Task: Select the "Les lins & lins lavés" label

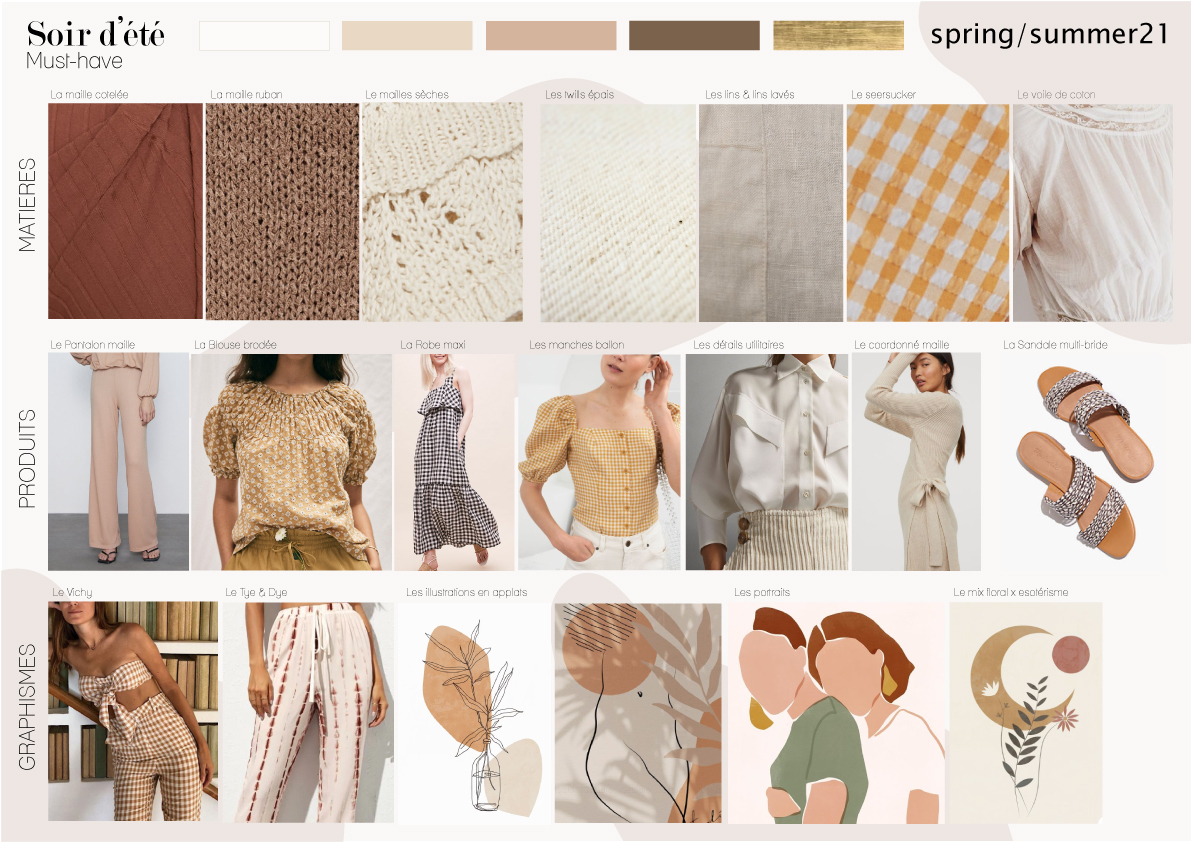Action: pyautogui.click(x=750, y=95)
